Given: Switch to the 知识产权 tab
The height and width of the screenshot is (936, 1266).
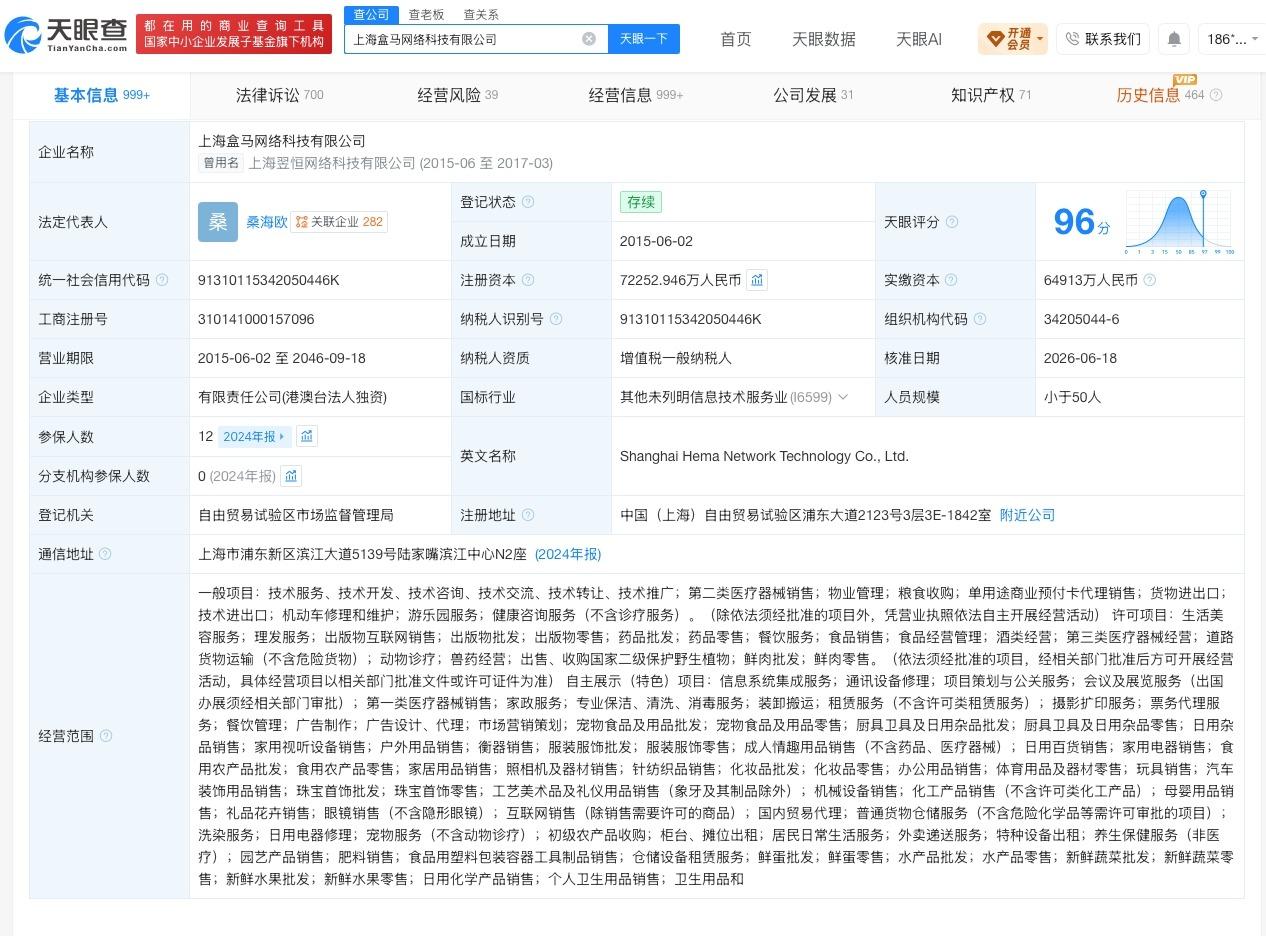Looking at the screenshot, I should coord(991,95).
